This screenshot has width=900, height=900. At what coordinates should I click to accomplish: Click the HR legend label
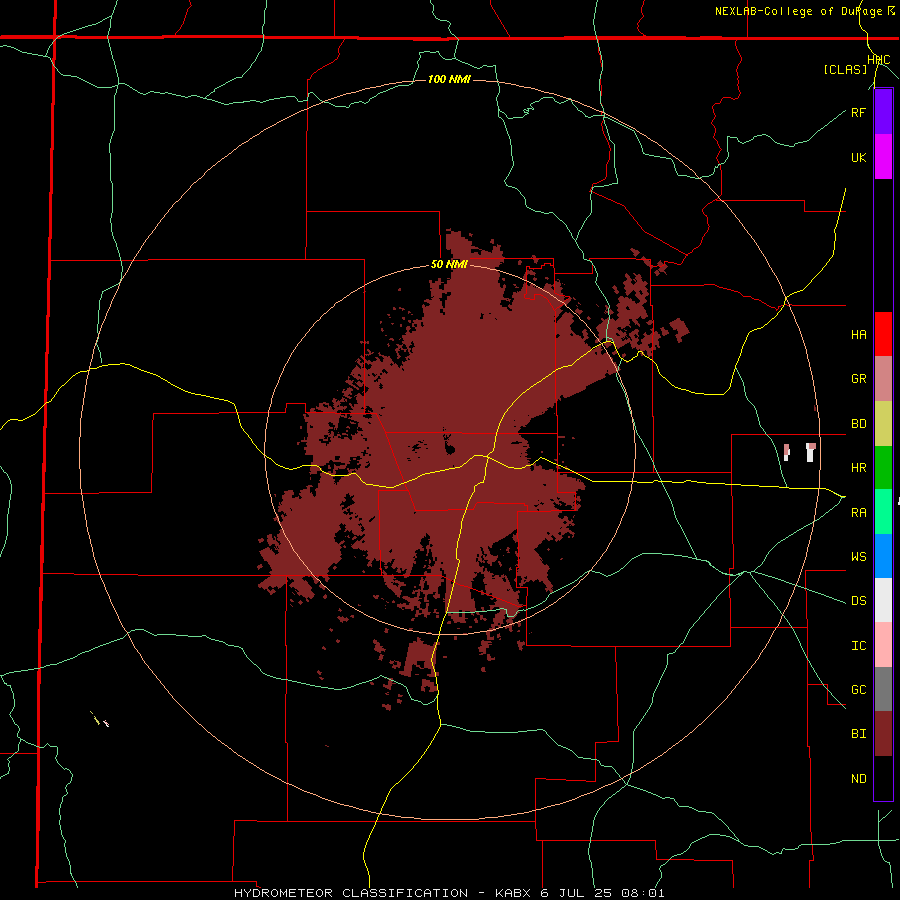point(859,468)
